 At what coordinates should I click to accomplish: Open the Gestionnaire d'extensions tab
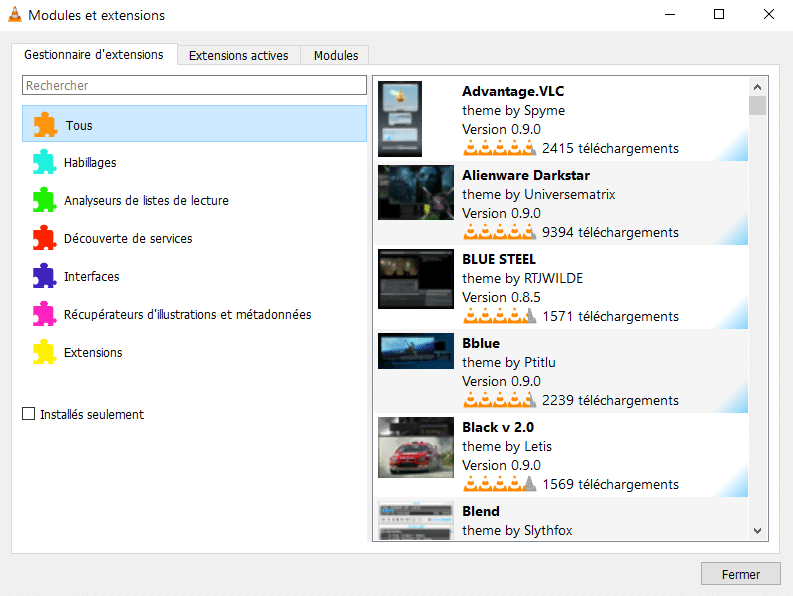tap(94, 54)
